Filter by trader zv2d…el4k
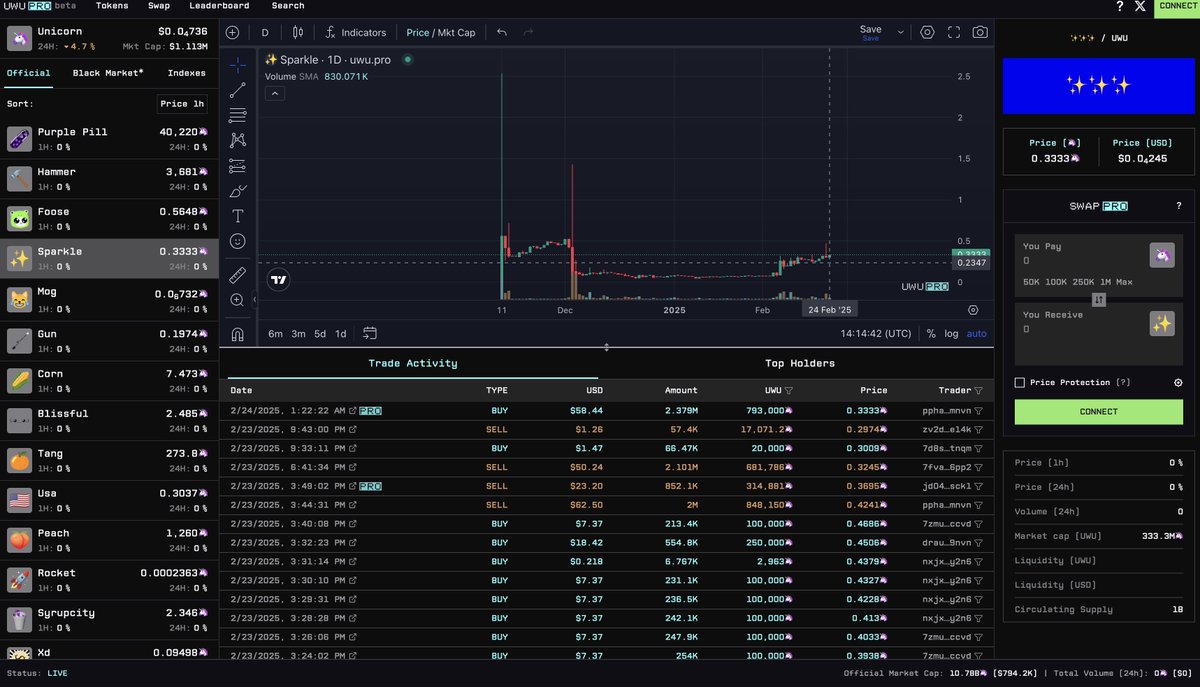This screenshot has height=687, width=1200. tap(978, 430)
